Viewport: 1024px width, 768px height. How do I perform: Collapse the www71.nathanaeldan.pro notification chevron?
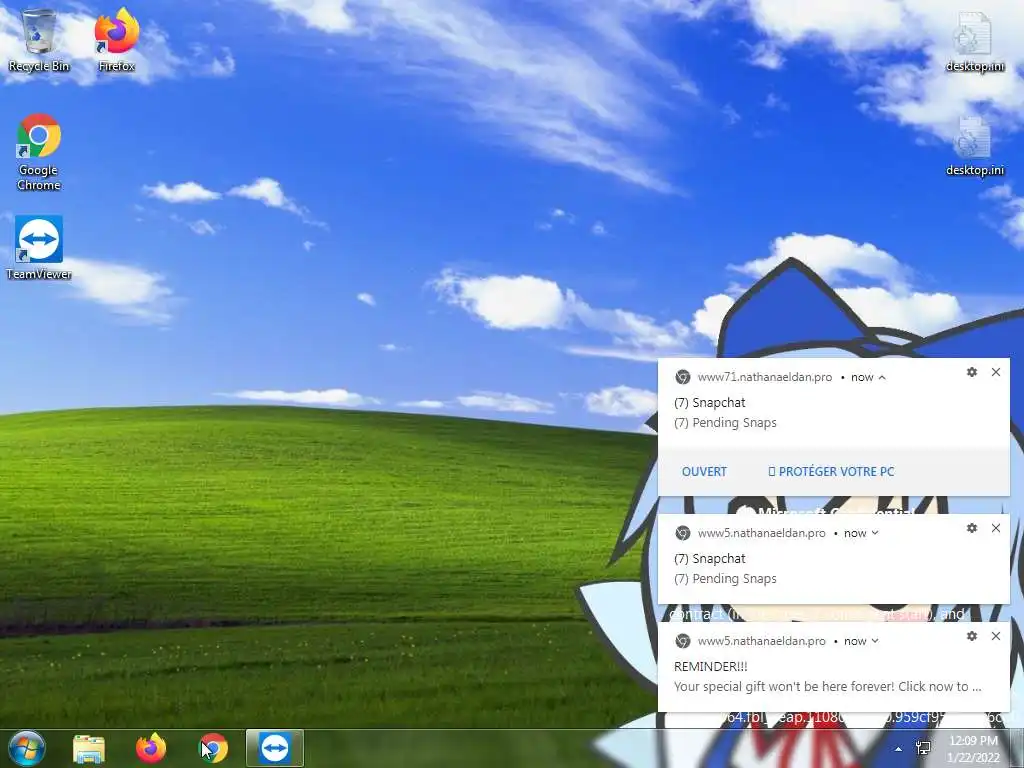coord(882,377)
